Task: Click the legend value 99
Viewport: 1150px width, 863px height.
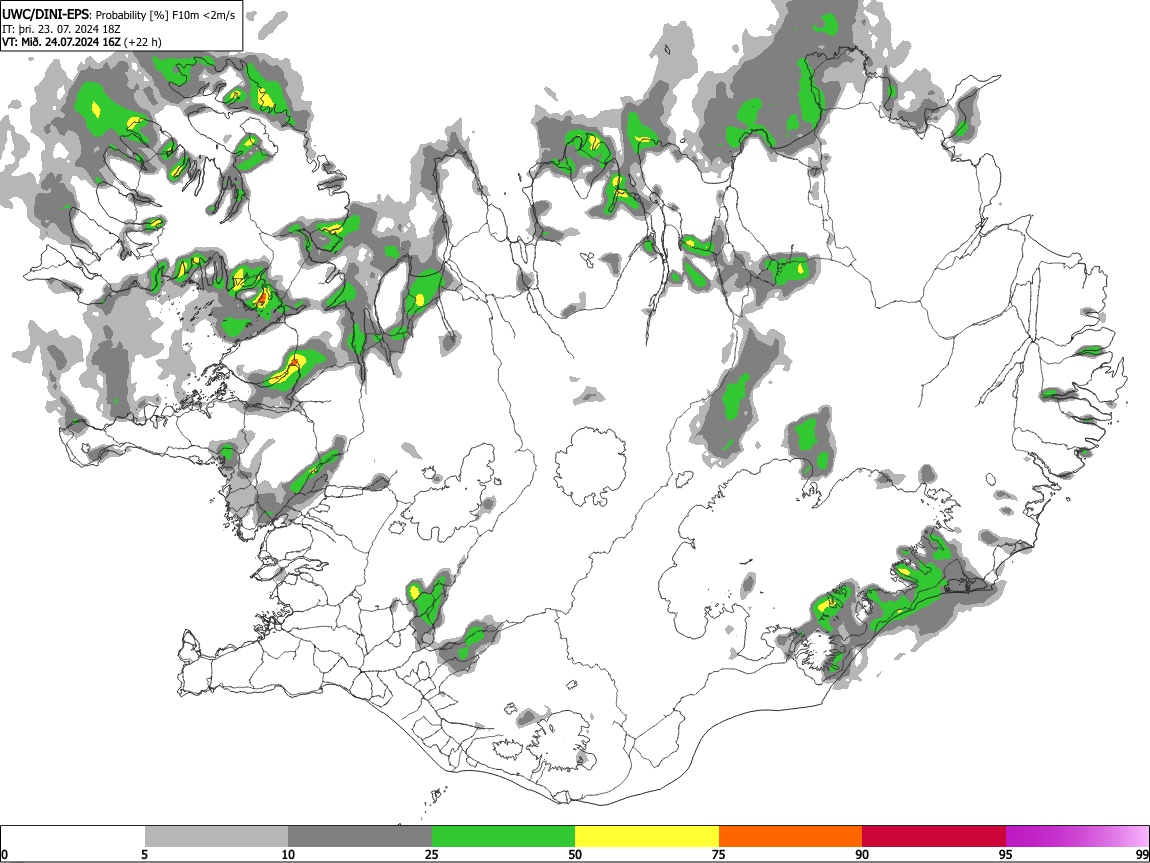Action: [x=1141, y=854]
